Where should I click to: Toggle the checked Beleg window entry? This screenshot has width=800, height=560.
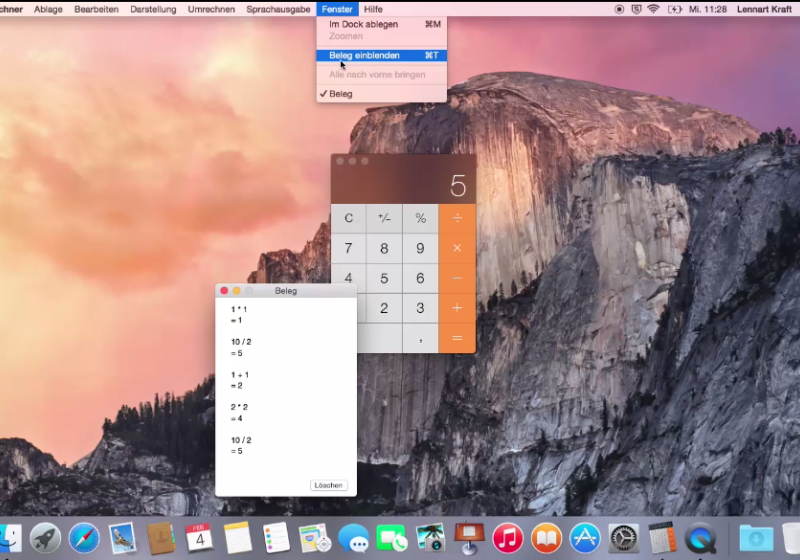tap(341, 94)
